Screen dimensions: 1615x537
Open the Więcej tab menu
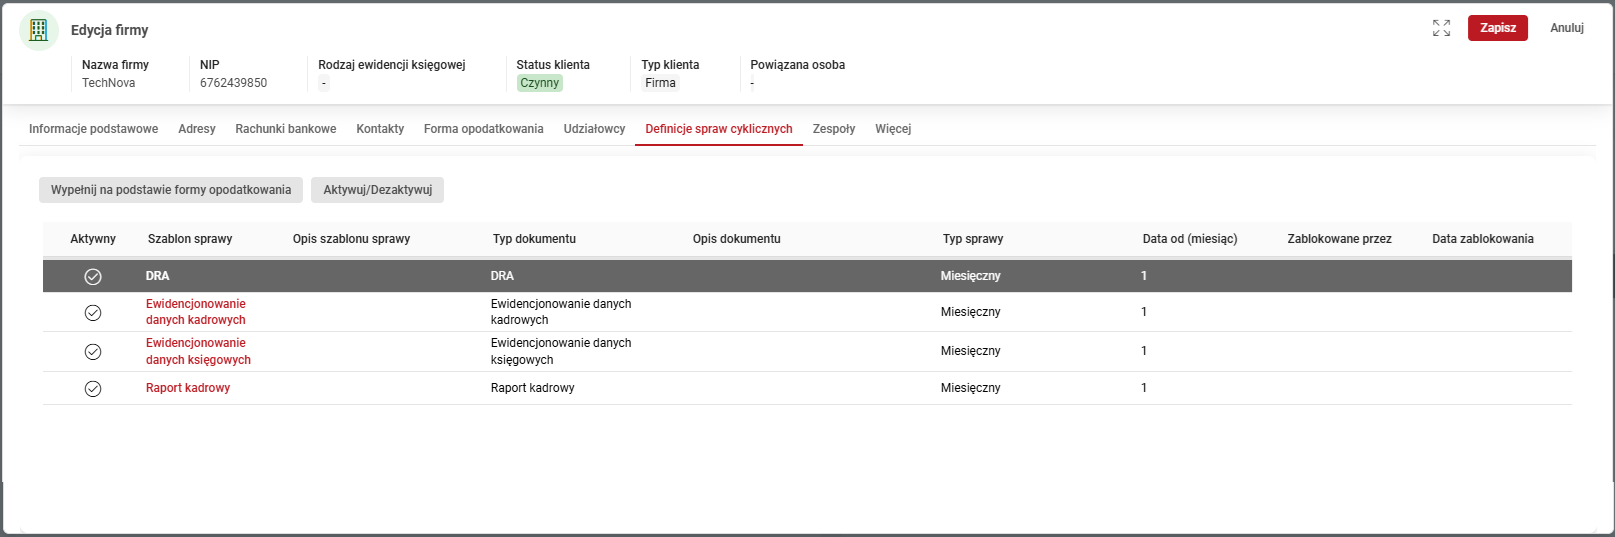click(x=893, y=129)
